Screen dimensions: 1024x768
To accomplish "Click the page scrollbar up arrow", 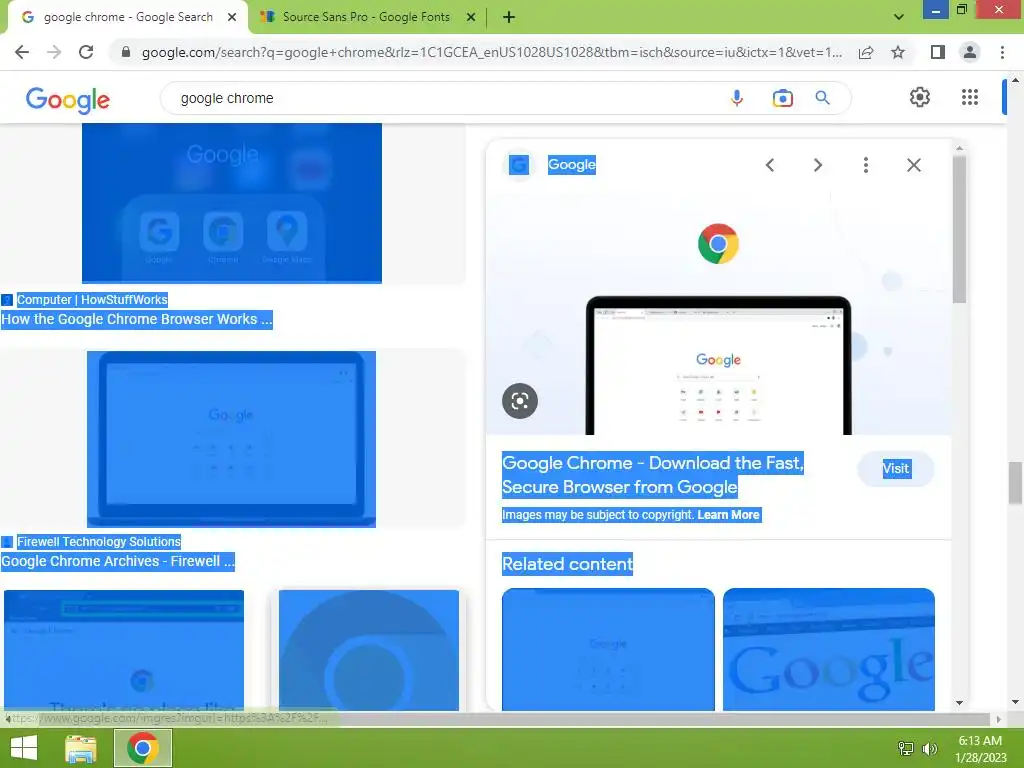I will [1015, 80].
